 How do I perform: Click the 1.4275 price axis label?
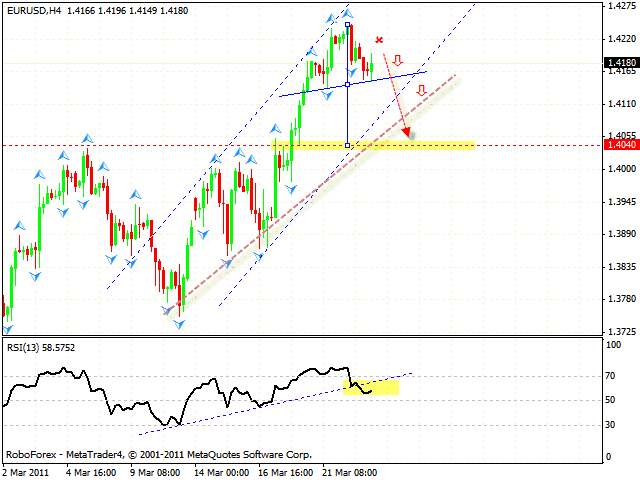pos(622,6)
